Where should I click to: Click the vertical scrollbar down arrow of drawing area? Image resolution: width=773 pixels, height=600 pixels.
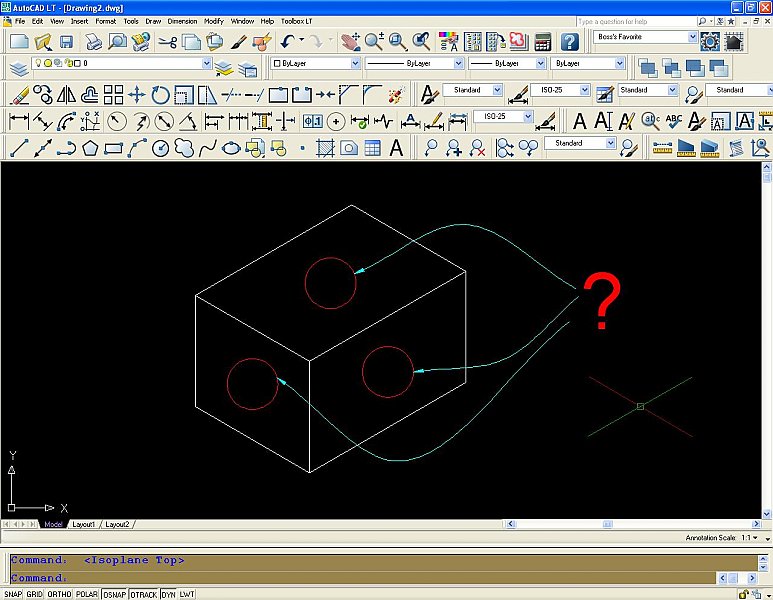click(767, 514)
